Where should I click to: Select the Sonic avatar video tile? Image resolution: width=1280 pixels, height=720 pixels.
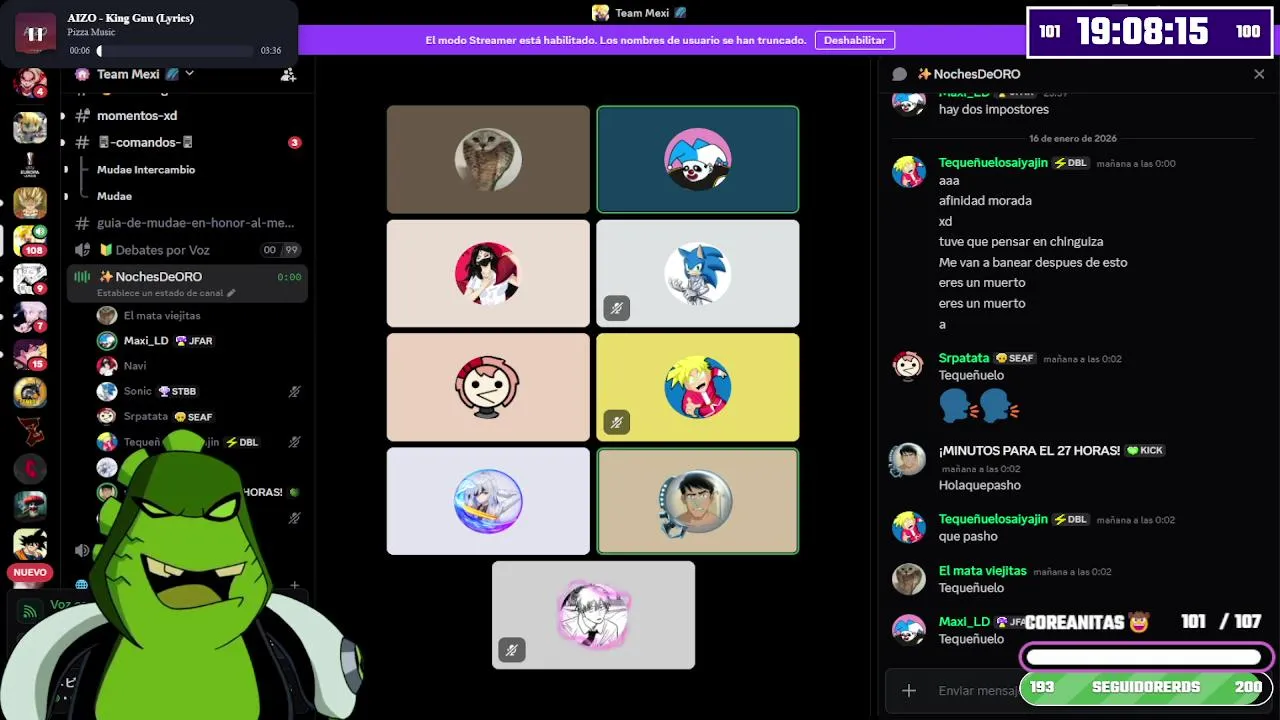(x=698, y=273)
